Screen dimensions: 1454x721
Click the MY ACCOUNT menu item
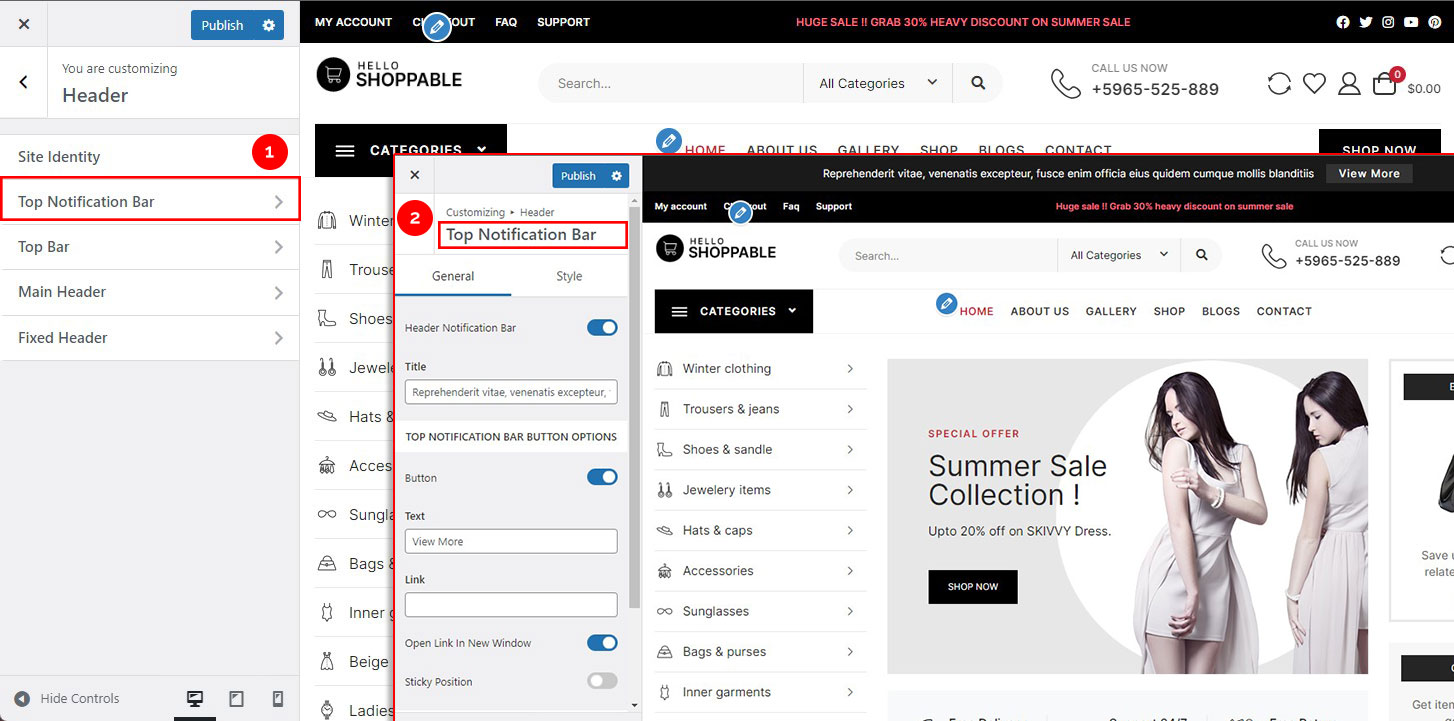[x=352, y=21]
